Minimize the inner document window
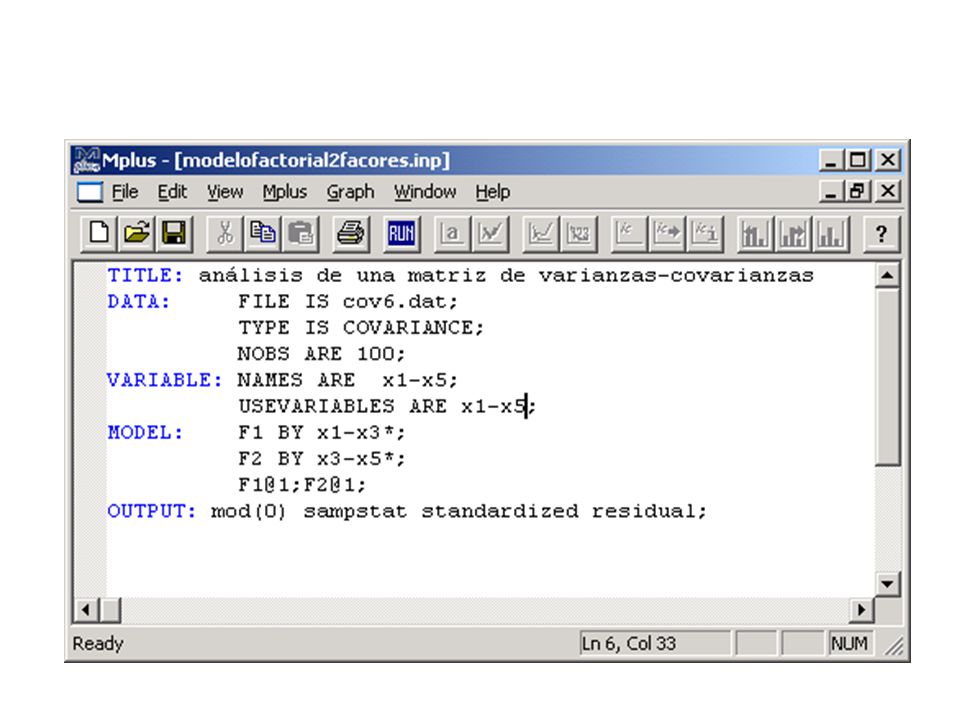960x720 pixels. (831, 192)
